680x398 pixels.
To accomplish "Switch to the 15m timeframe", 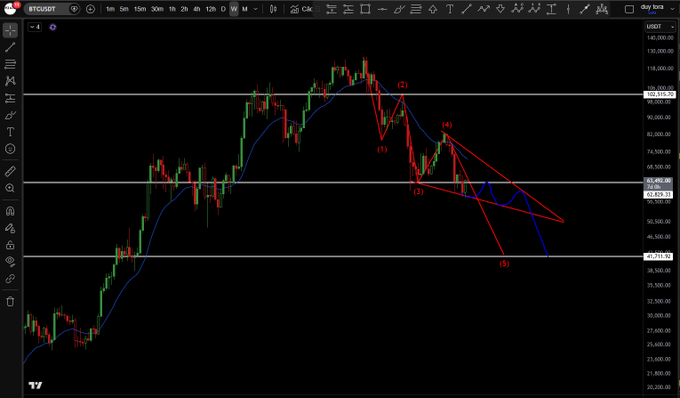I will point(140,9).
